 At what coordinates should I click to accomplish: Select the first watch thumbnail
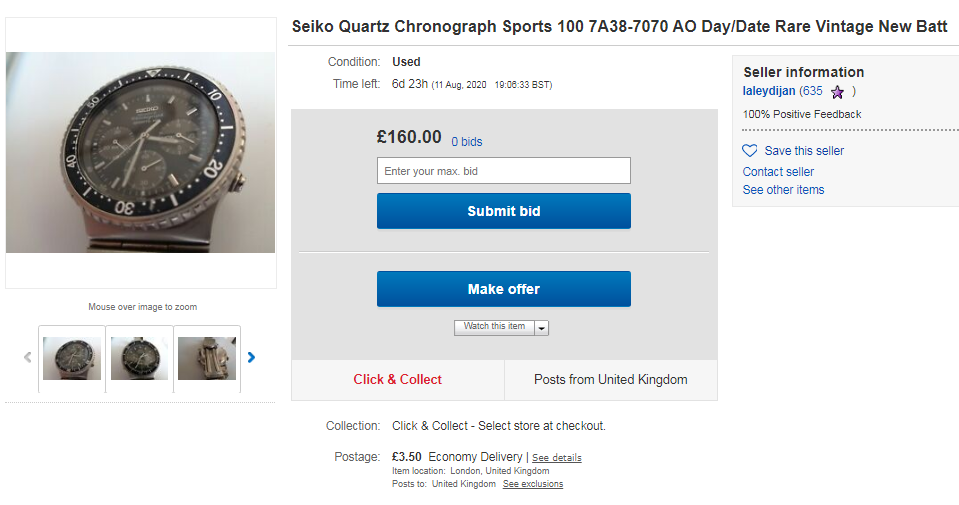(x=72, y=358)
